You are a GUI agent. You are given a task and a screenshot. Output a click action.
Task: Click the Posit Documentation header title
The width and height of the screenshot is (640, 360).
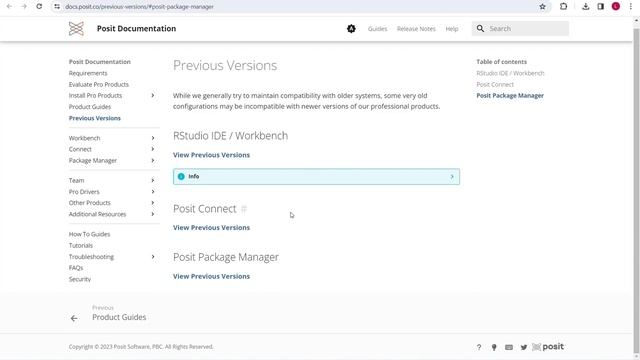point(136,29)
